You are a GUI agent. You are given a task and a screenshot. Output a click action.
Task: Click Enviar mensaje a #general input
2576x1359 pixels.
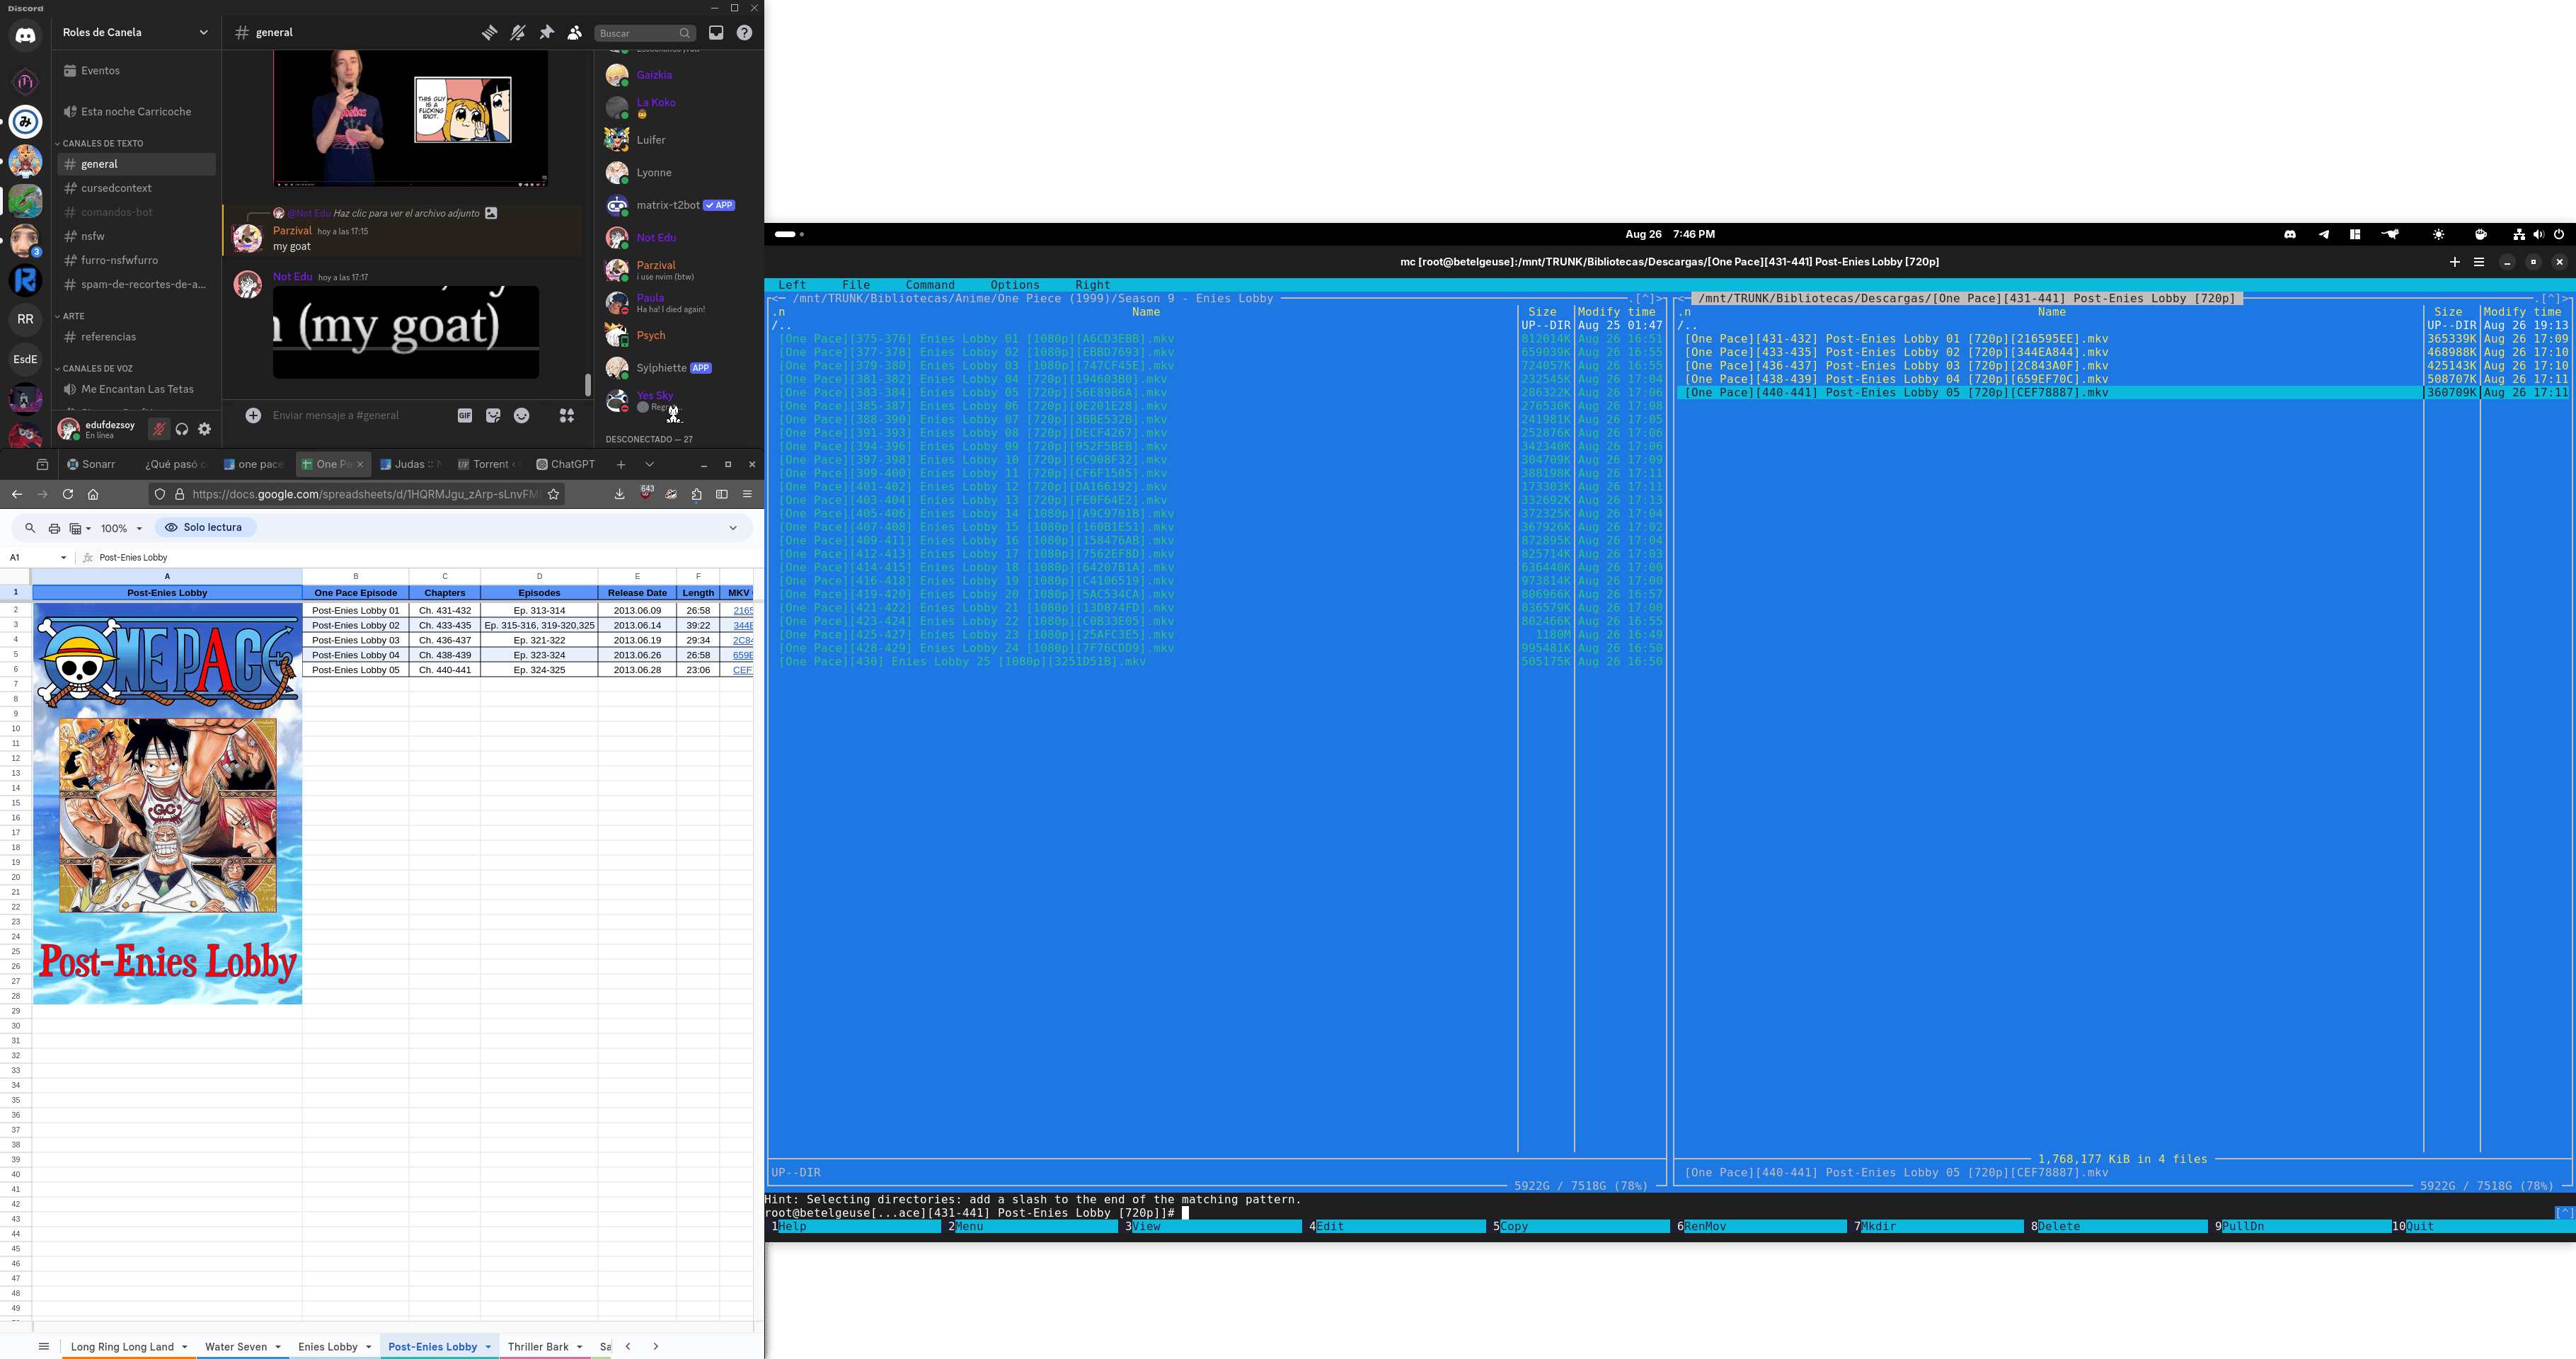pyautogui.click(x=336, y=416)
